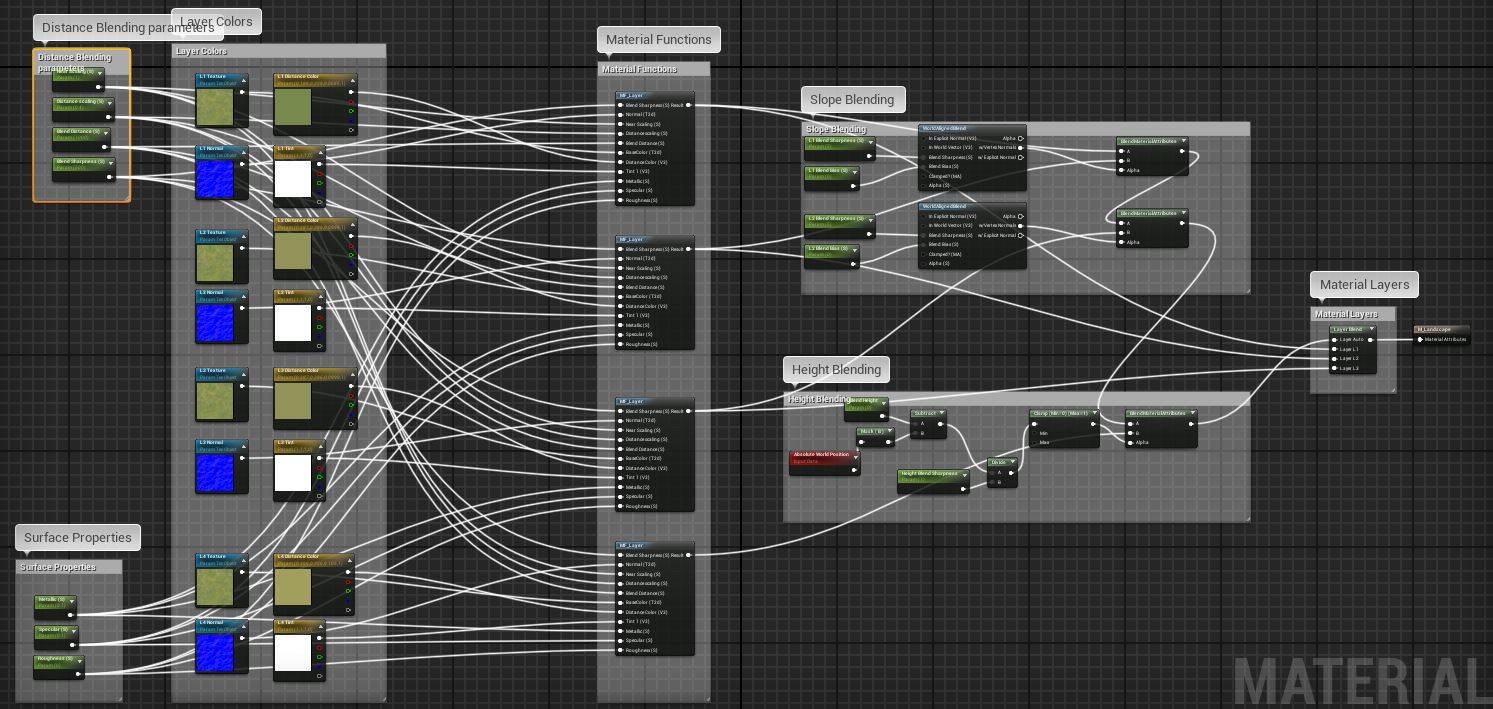
Task: Select the white L3 Tint color swatch
Action: coord(293,473)
